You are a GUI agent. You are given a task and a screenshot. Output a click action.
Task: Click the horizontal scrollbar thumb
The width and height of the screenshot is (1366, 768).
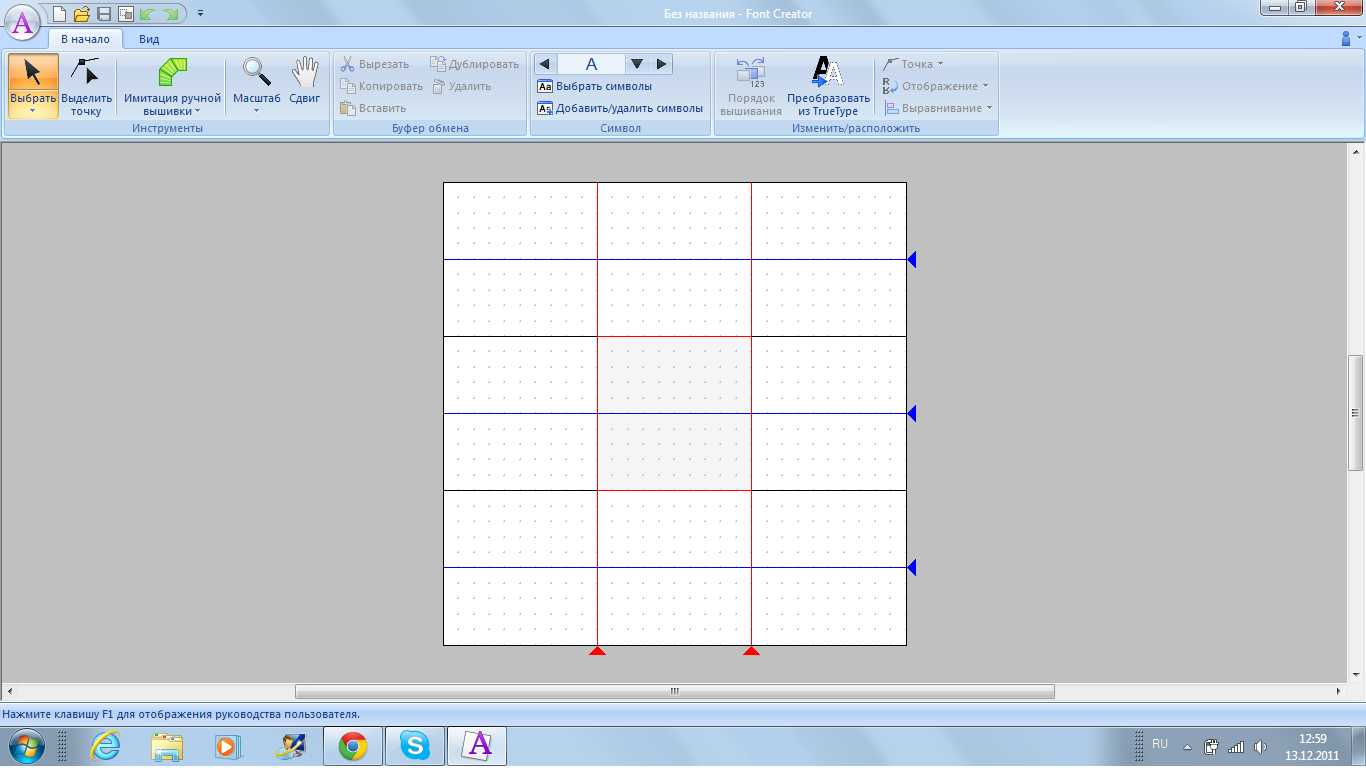point(674,691)
